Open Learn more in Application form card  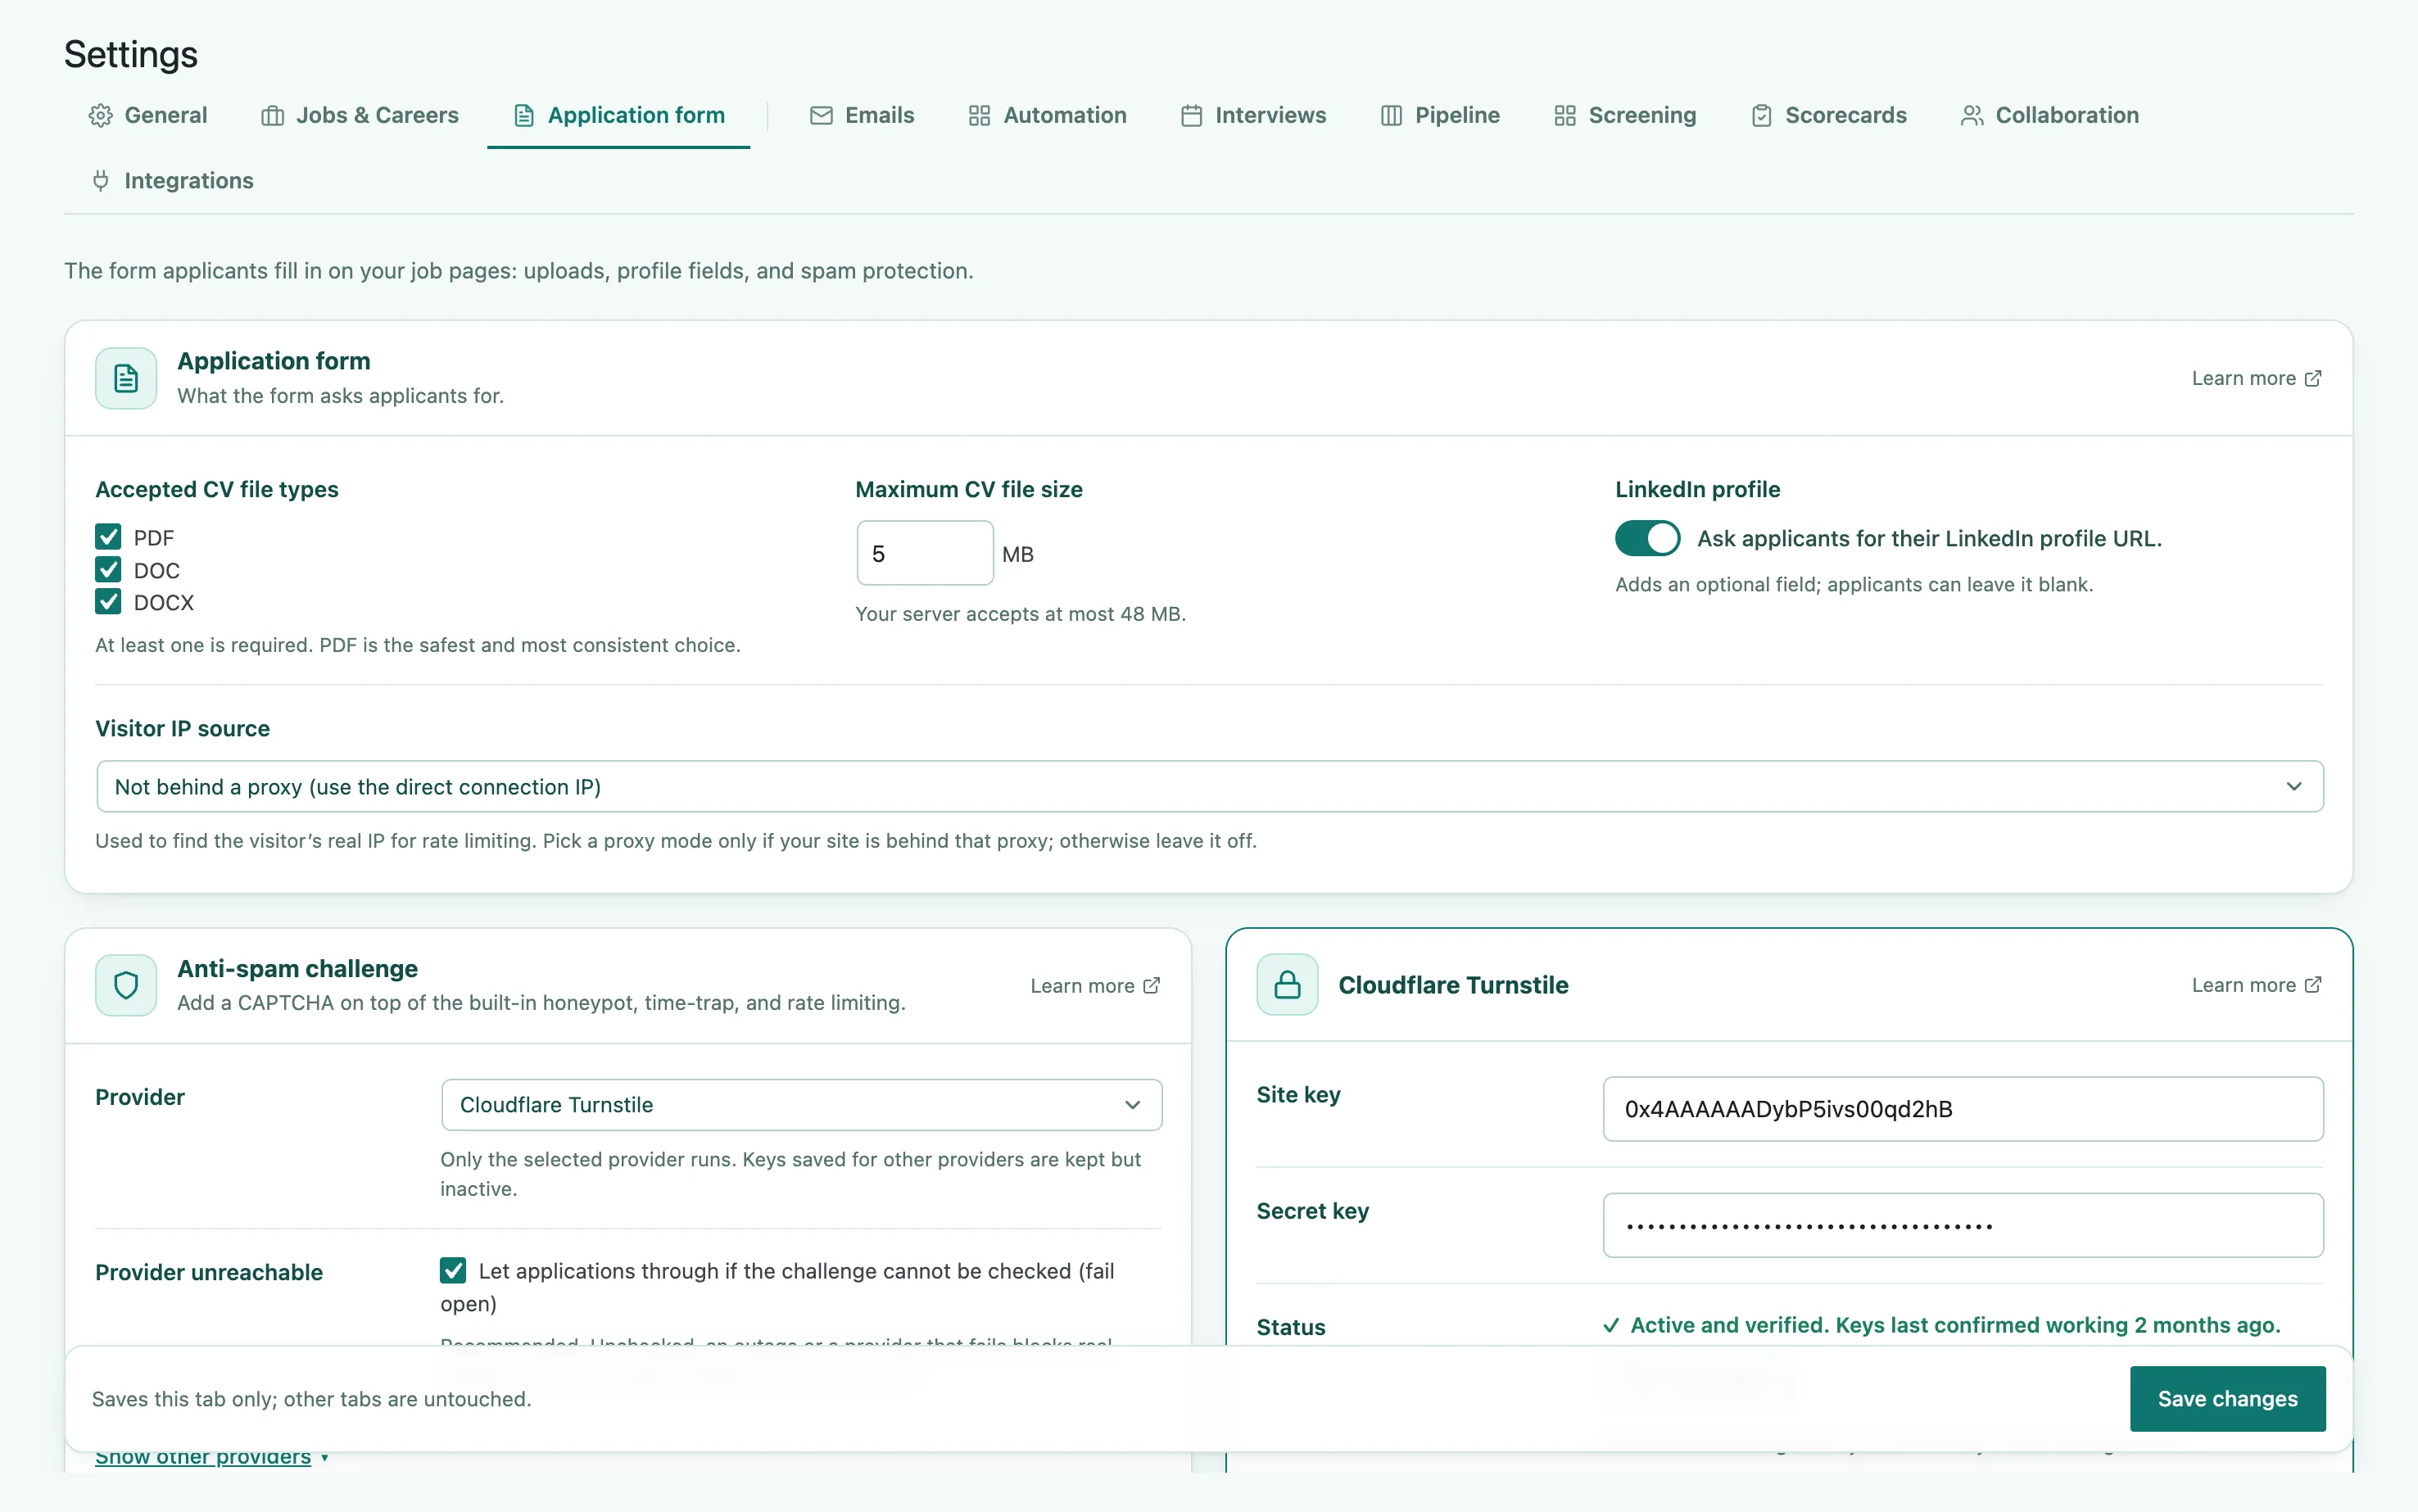2256,378
